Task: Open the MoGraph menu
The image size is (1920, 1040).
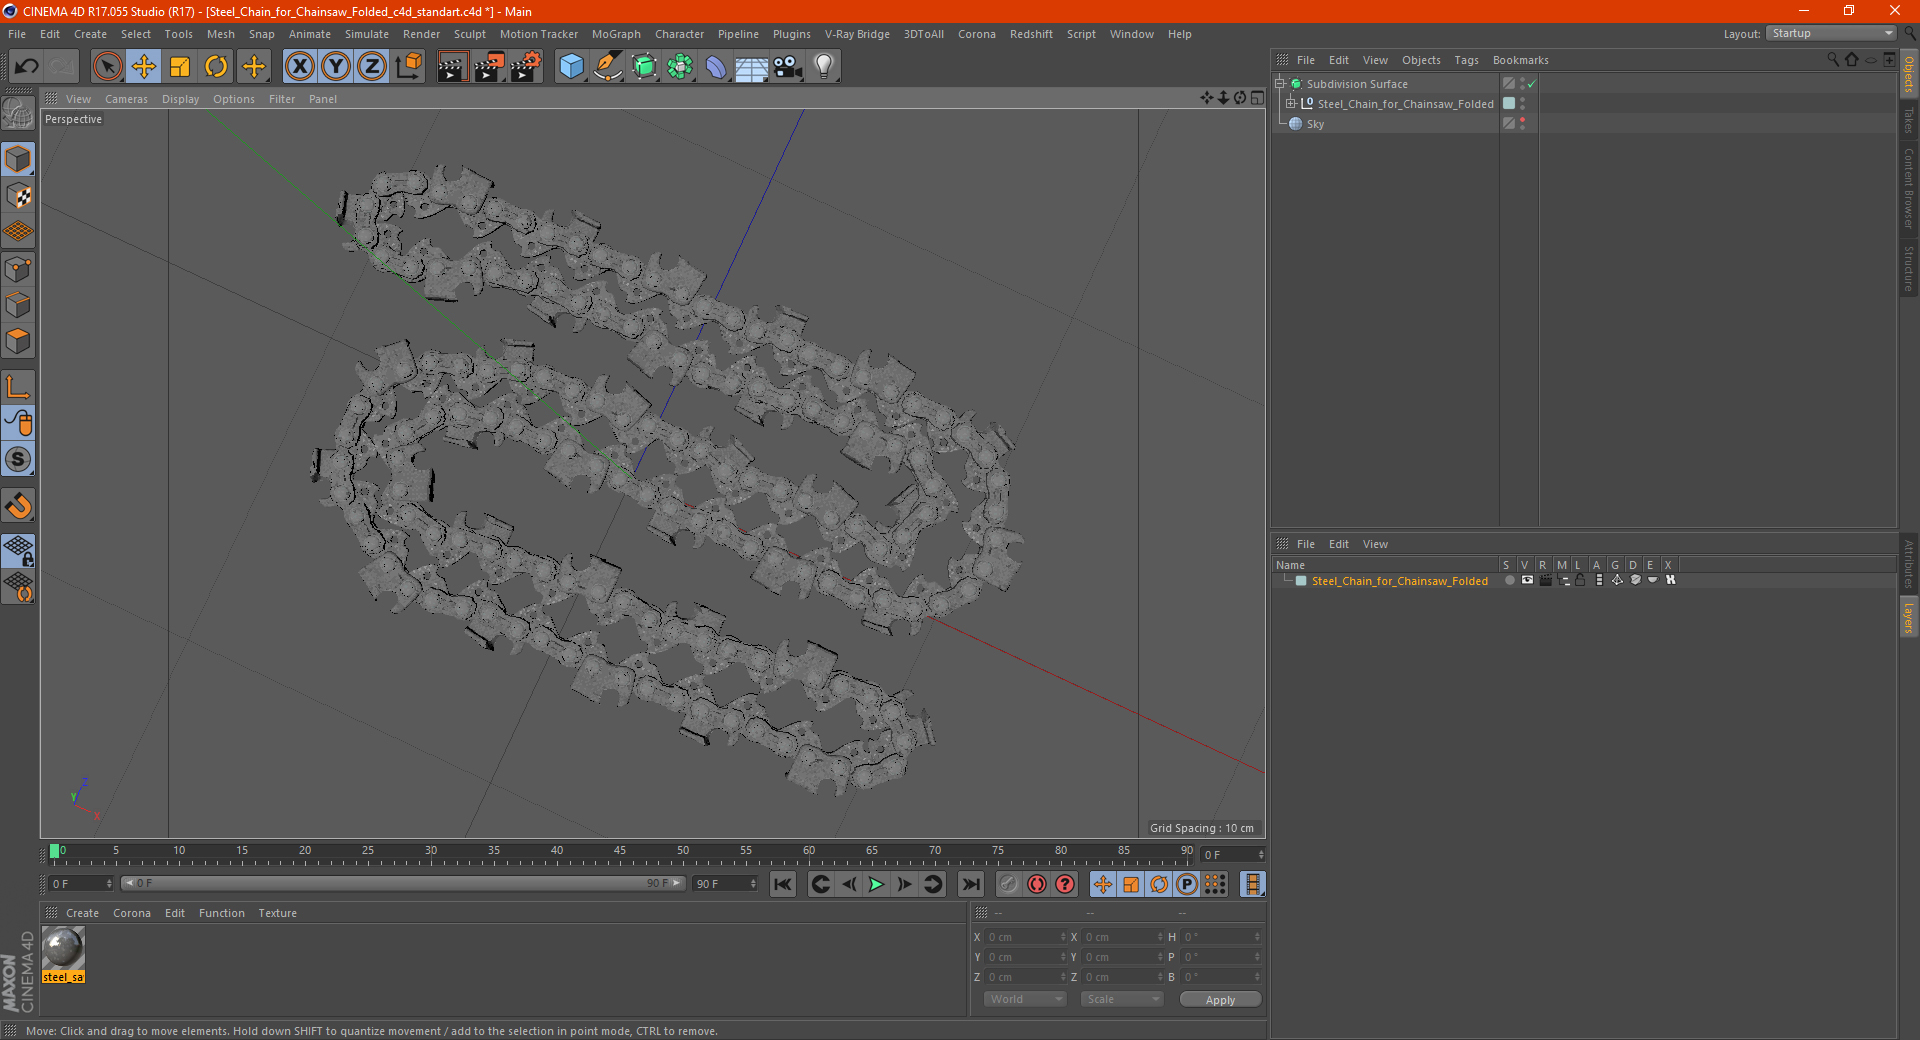Action: click(x=616, y=34)
